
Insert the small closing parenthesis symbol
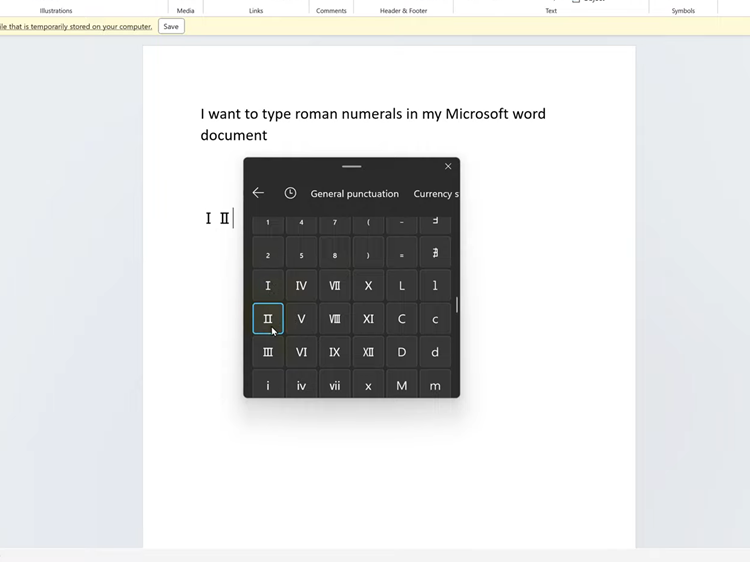[x=368, y=252]
